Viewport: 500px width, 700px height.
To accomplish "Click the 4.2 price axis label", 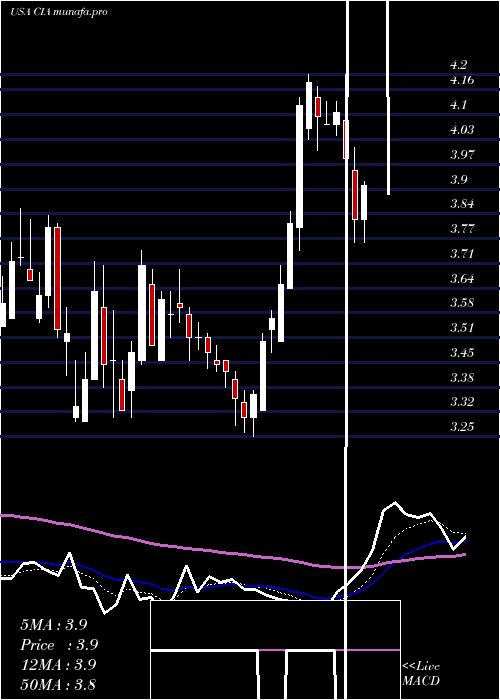I will point(458,65).
